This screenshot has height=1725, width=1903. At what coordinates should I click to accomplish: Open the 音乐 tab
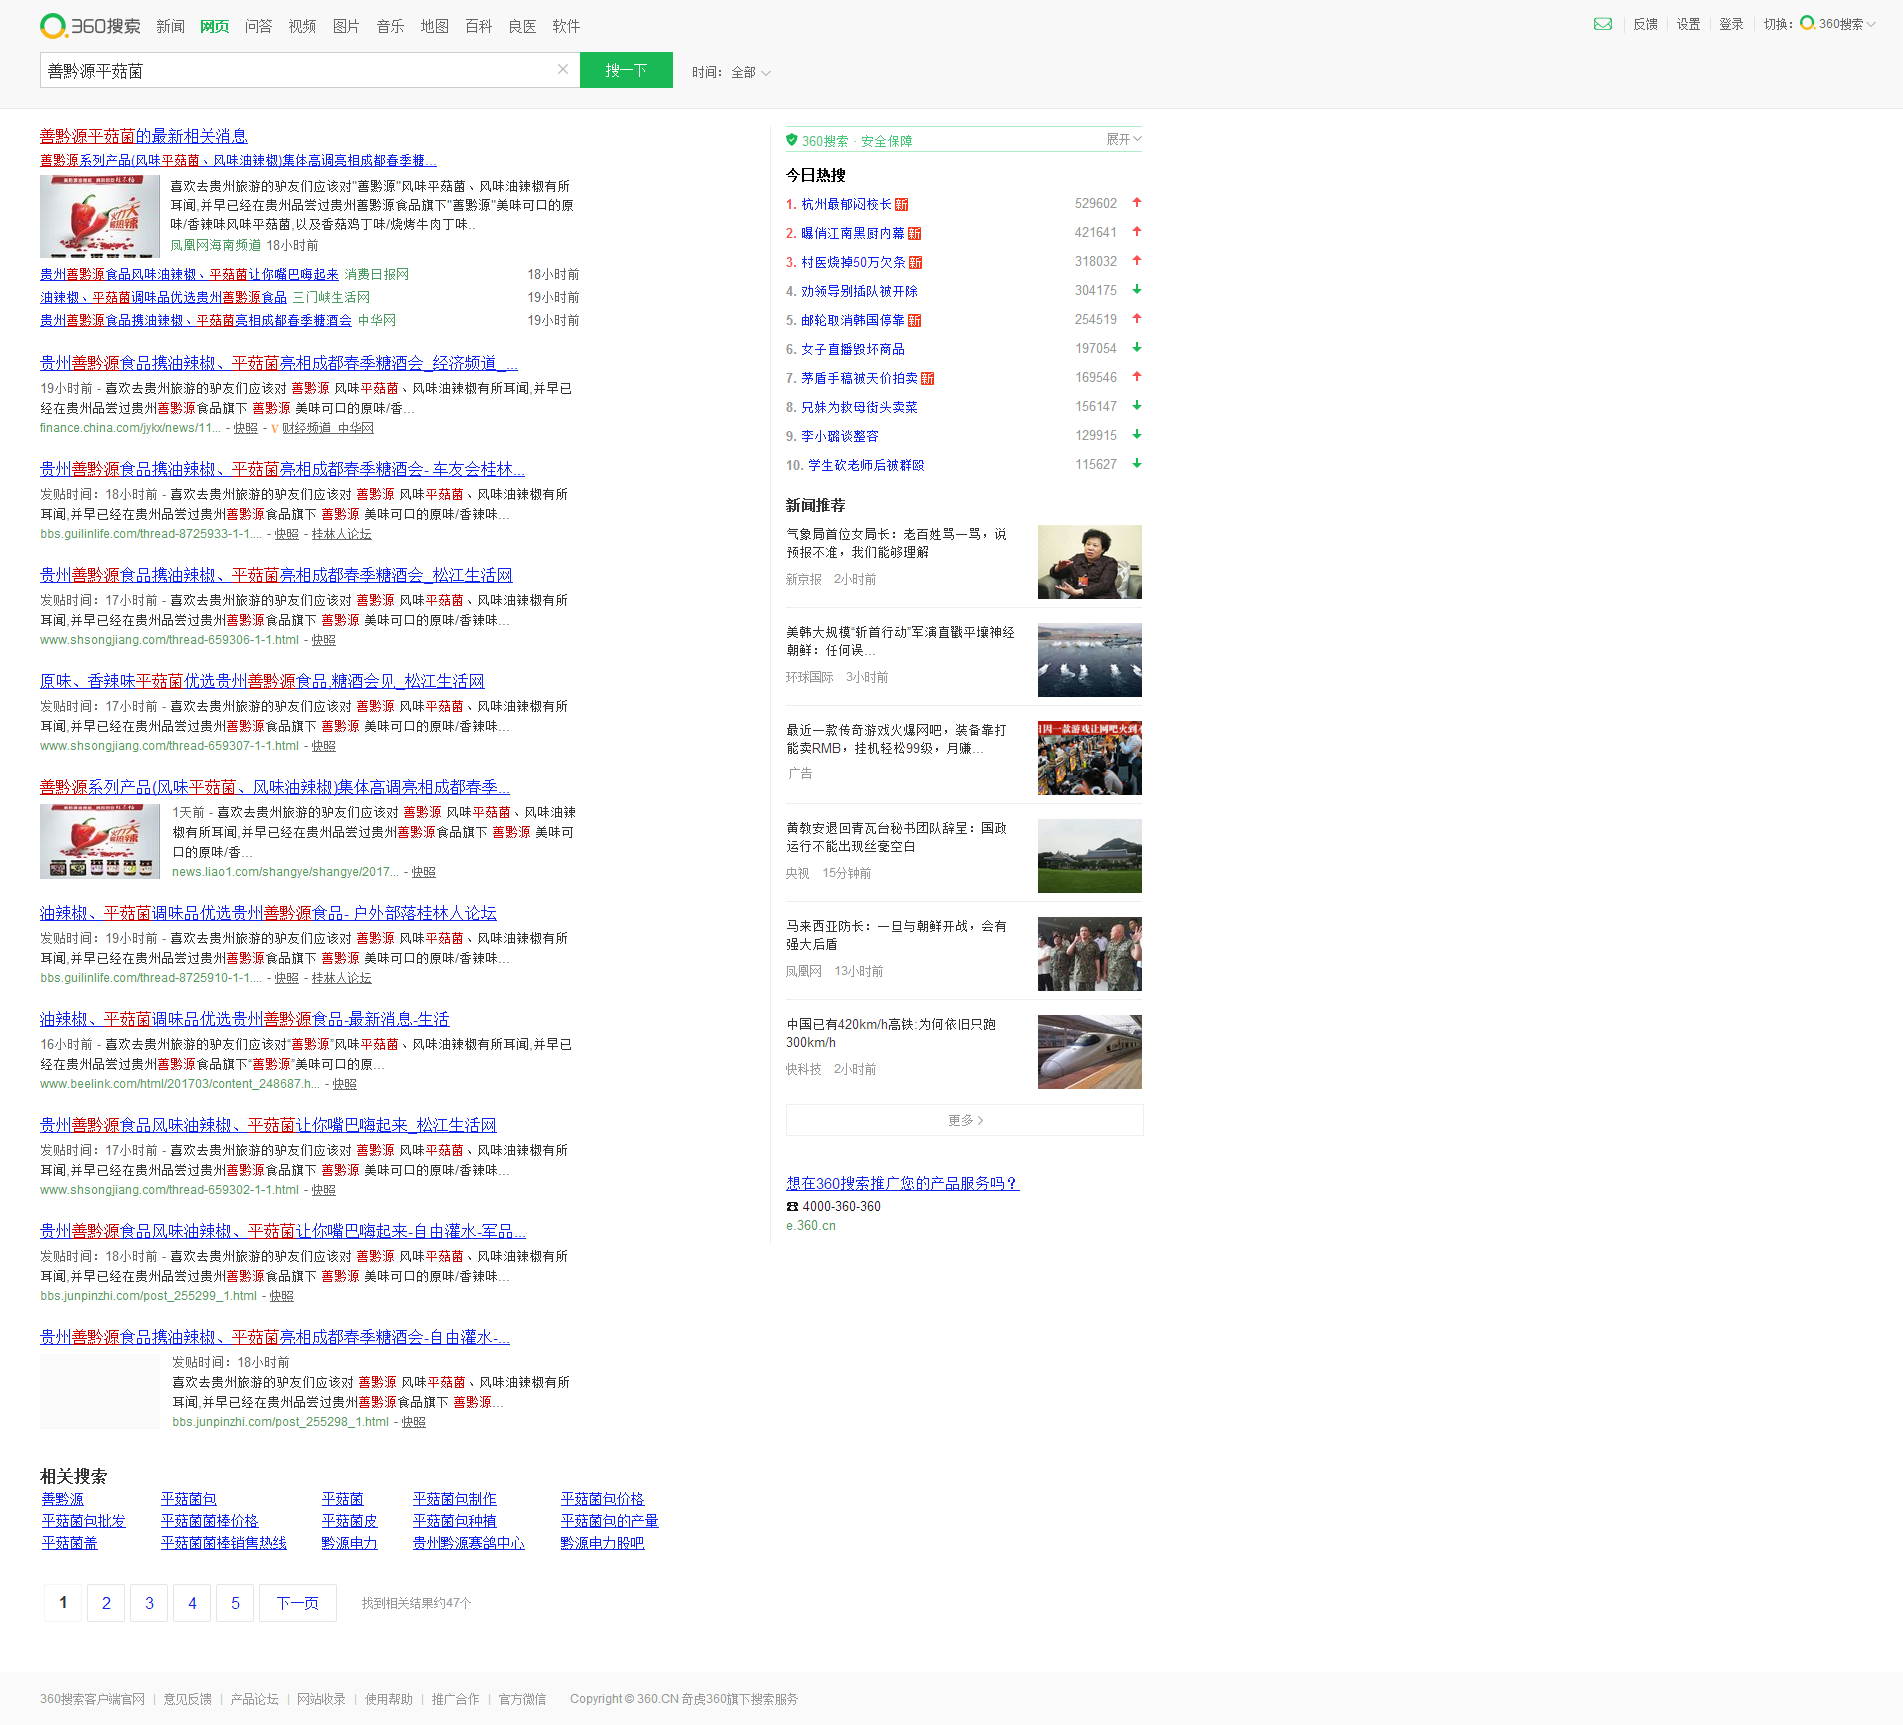(x=391, y=26)
